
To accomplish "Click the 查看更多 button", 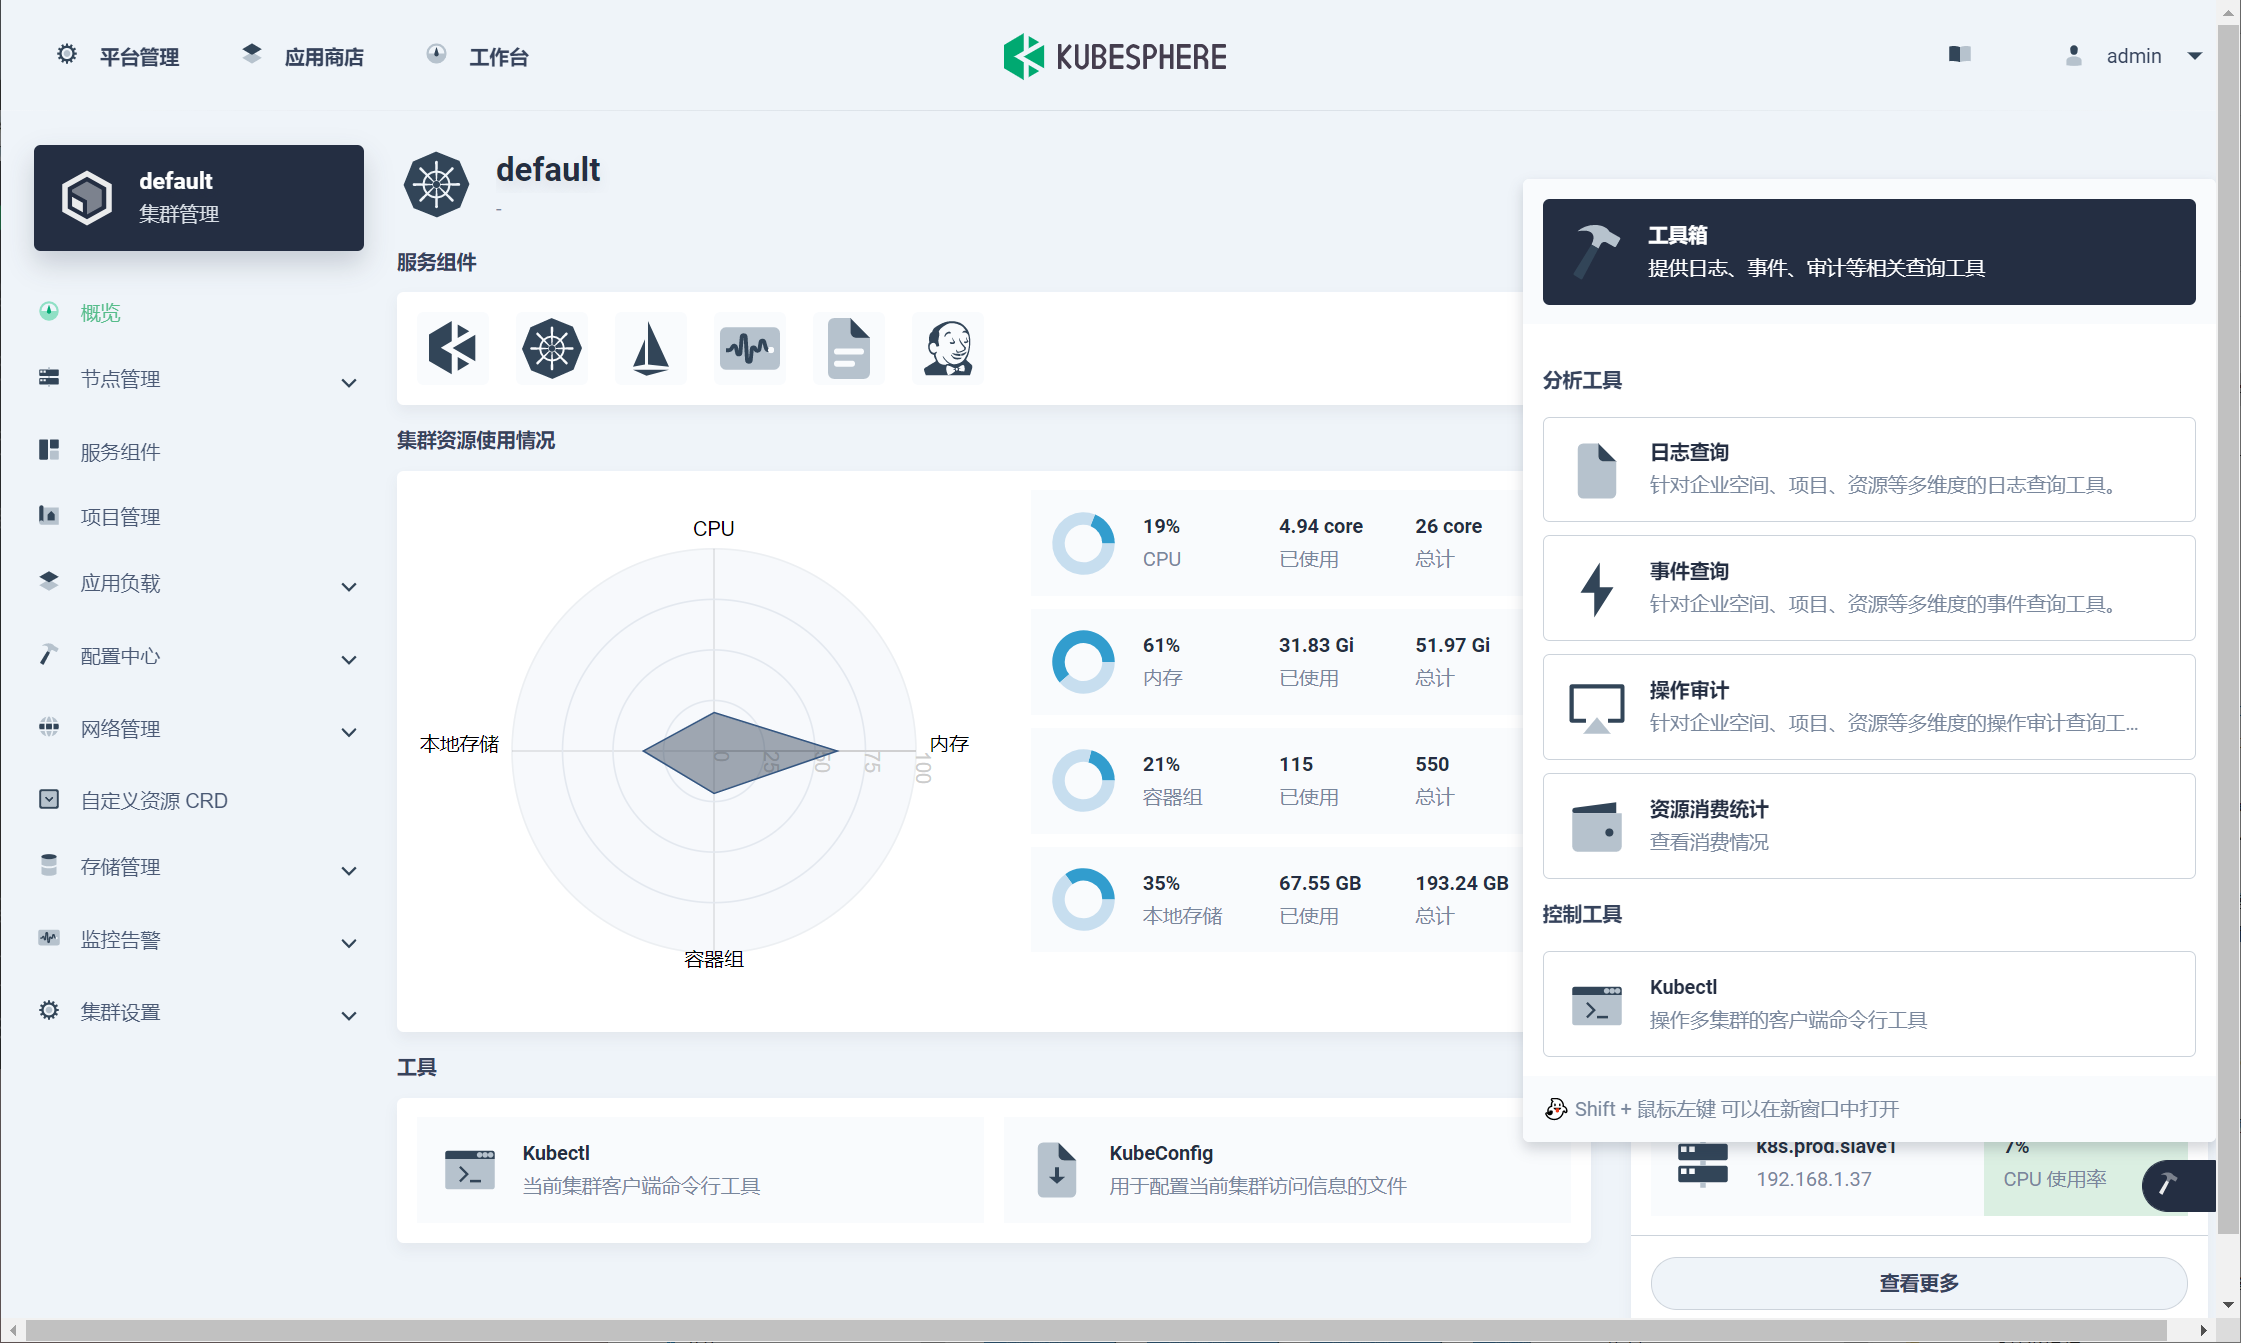I will 1918,1283.
